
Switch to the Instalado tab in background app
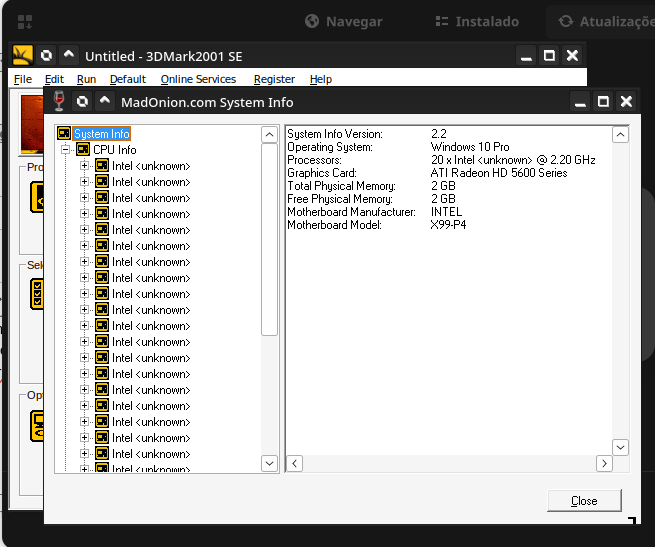click(x=477, y=21)
